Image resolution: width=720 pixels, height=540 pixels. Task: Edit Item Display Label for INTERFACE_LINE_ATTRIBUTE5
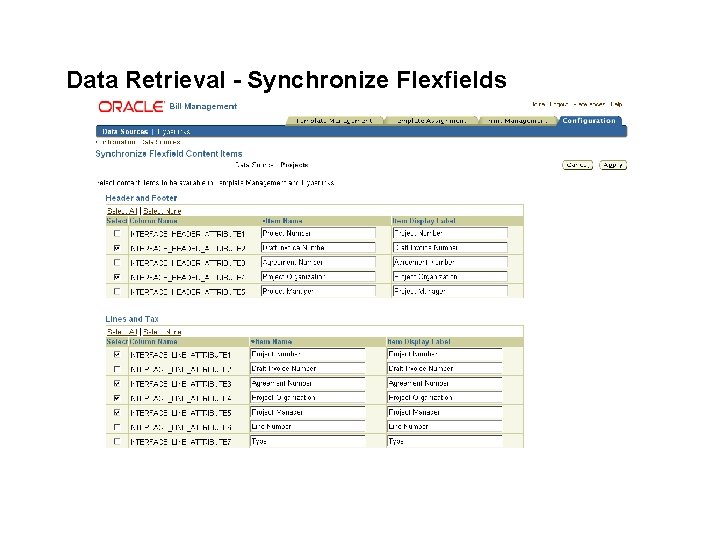pos(444,412)
